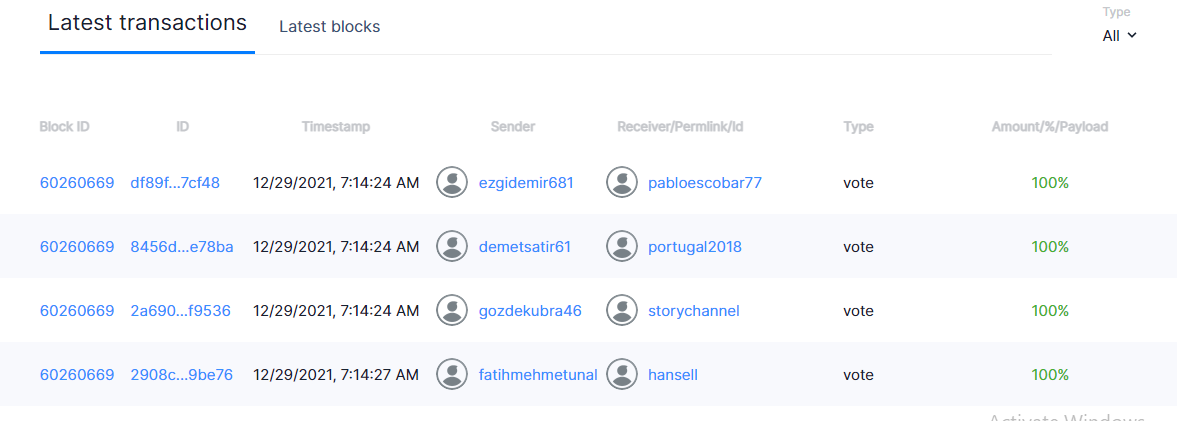This screenshot has height=421, width=1177.
Task: Click avatar icon beside ezgidemir681
Action: (x=452, y=182)
